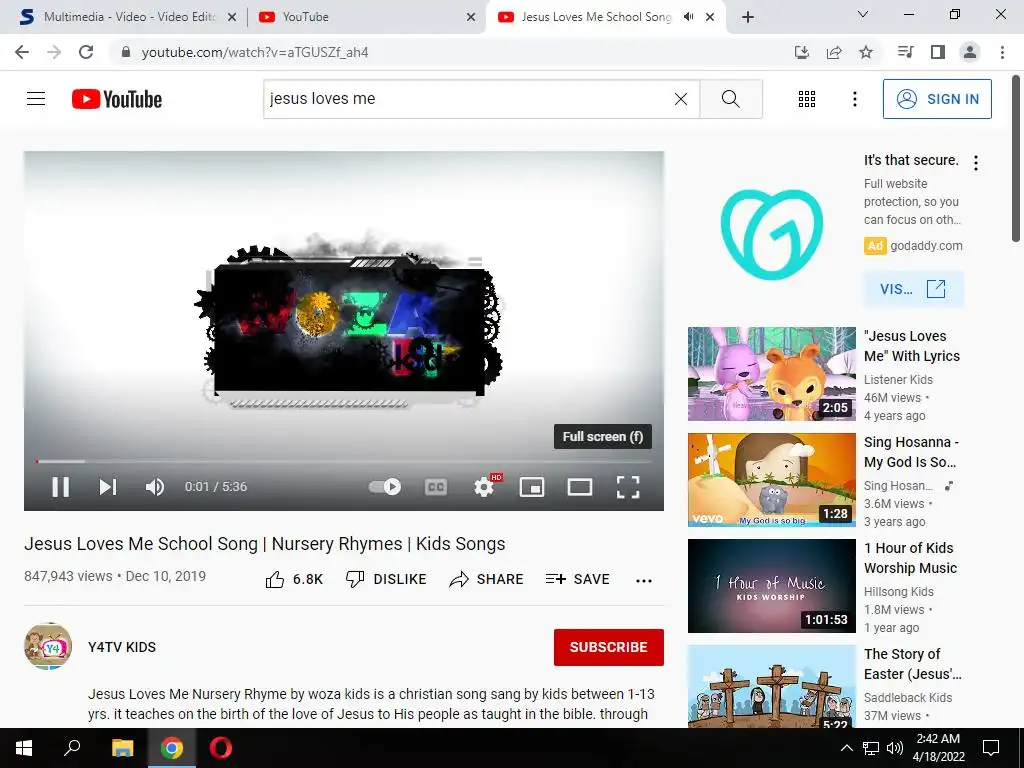This screenshot has height=768, width=1024.
Task: Open YouTube settings three-dot menu
Action: coord(854,99)
